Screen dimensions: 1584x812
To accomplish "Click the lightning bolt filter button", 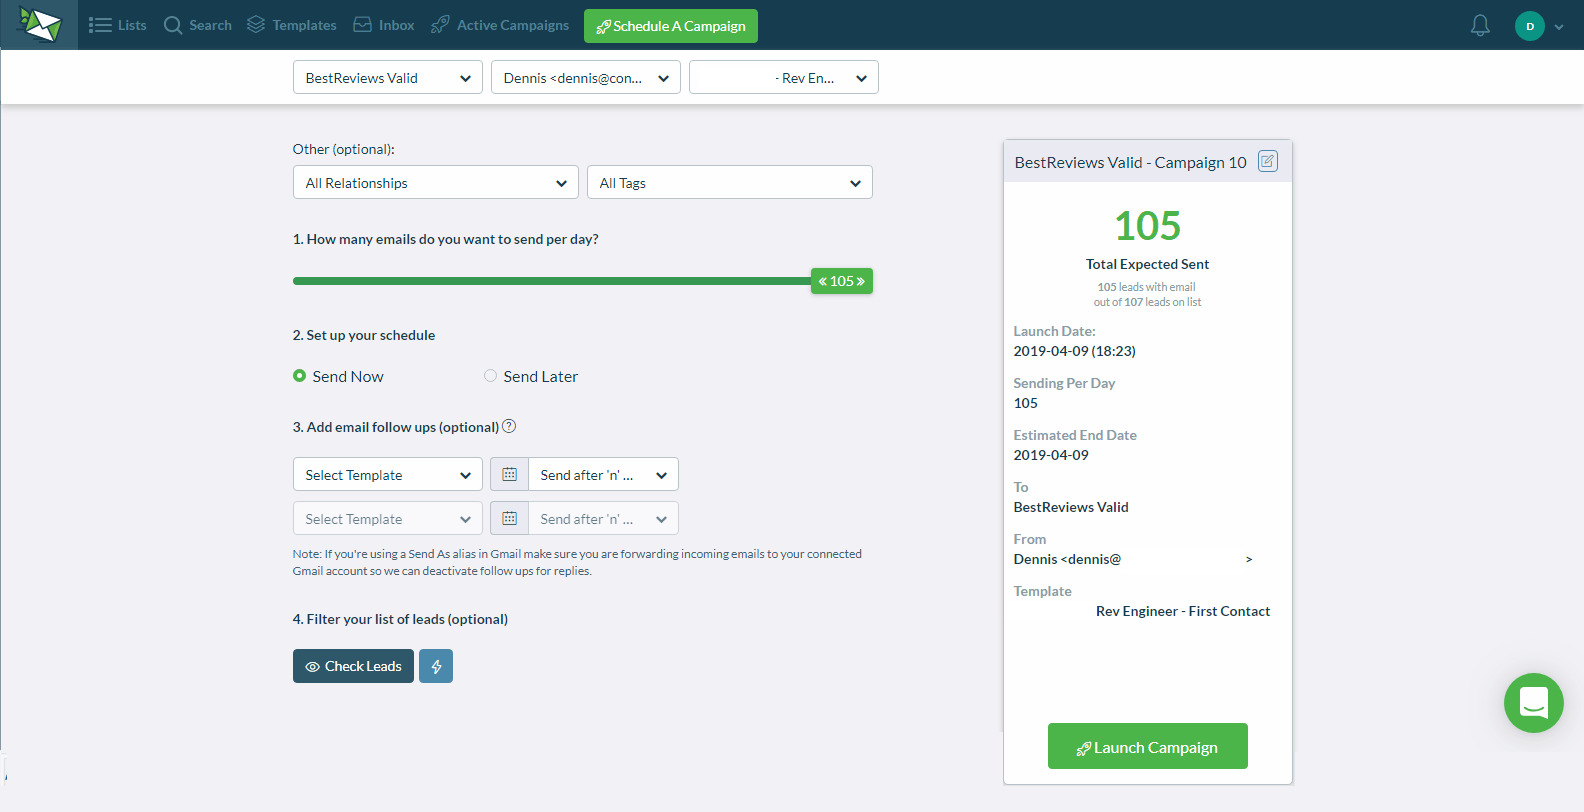I will 436,666.
